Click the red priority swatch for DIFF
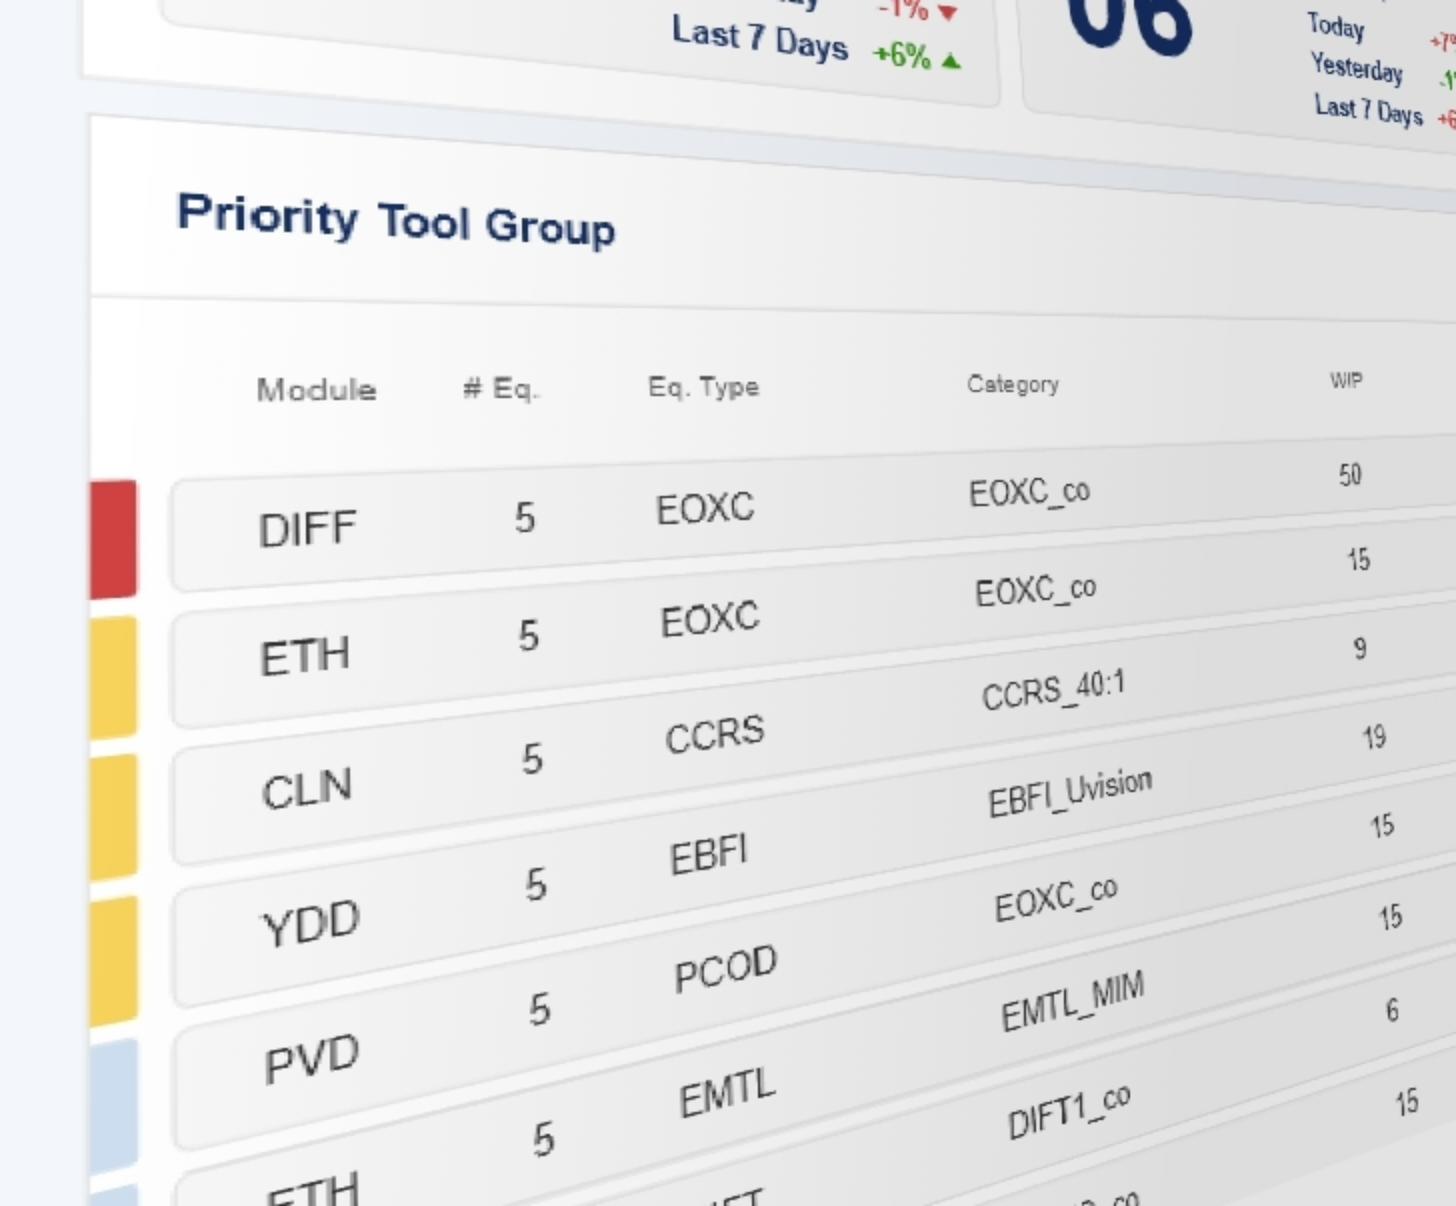This screenshot has width=1456, height=1206. coord(113,539)
